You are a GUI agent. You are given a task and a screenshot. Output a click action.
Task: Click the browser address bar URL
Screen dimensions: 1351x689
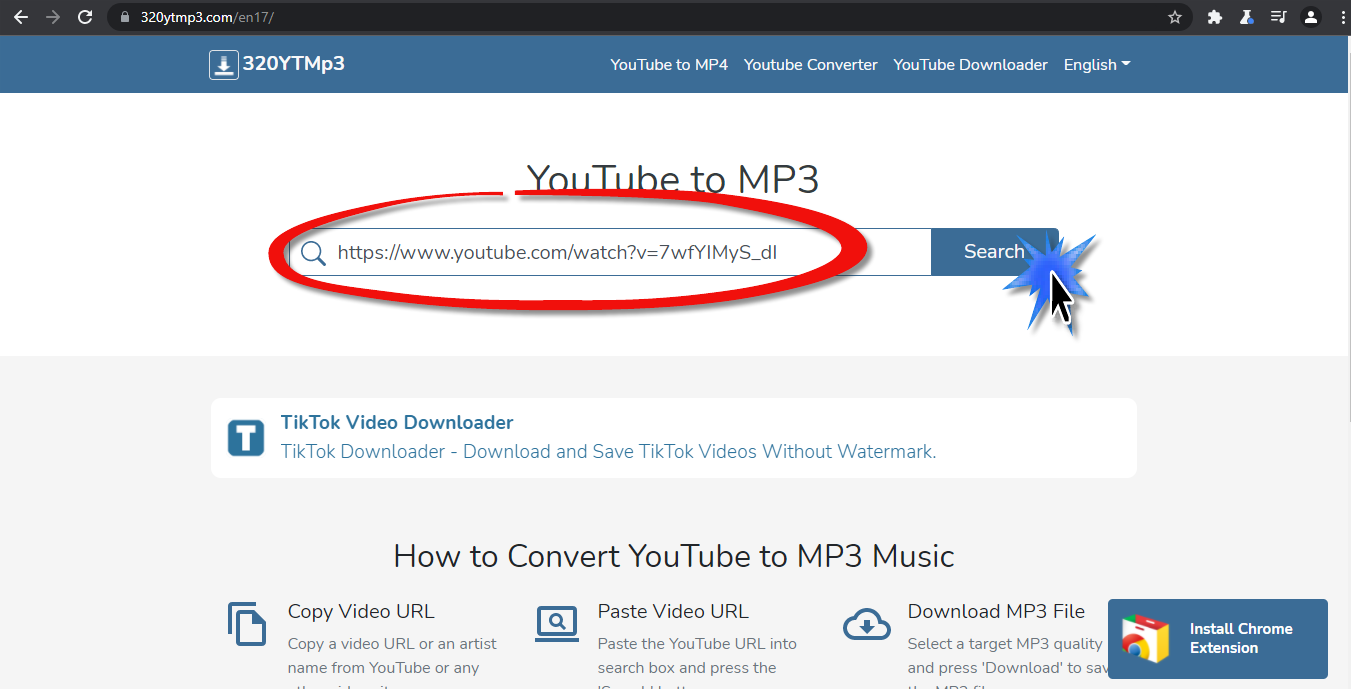click(x=207, y=18)
